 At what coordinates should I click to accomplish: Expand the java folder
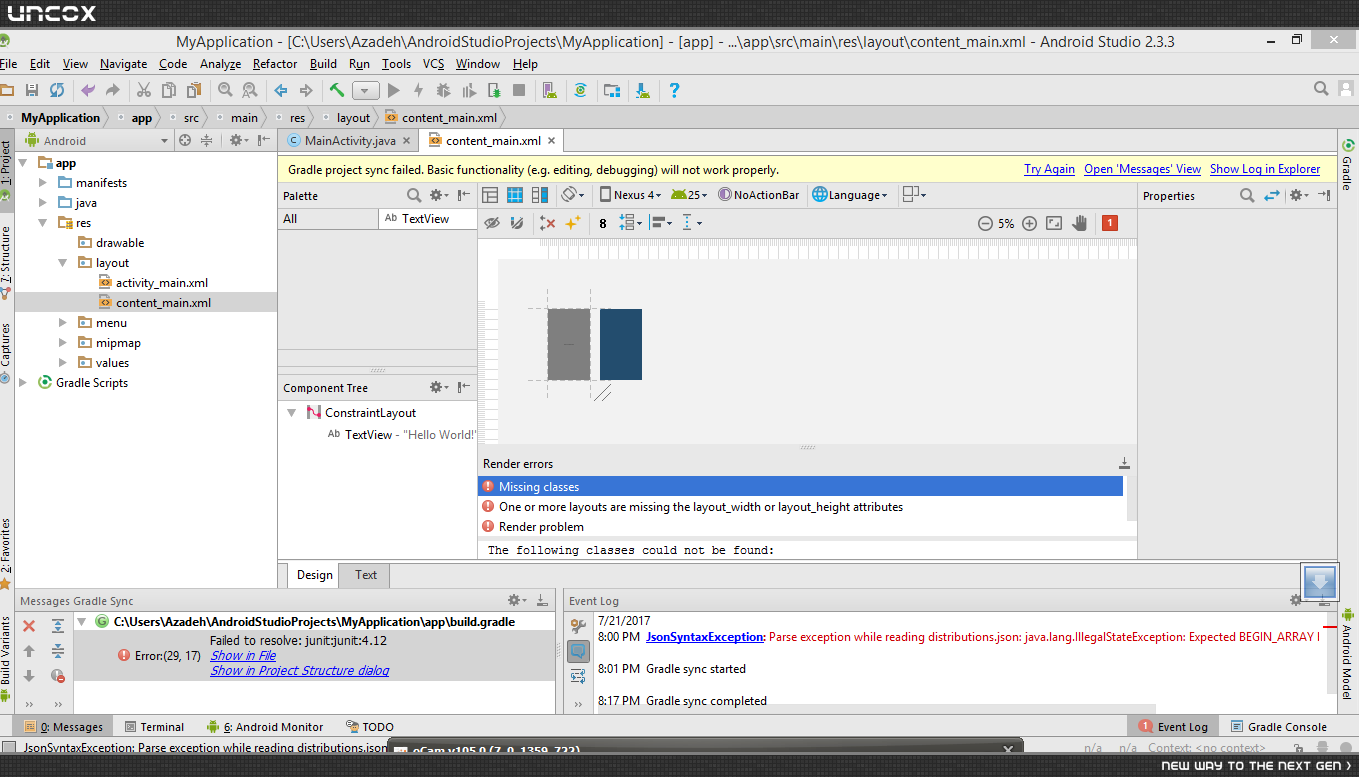pyautogui.click(x=42, y=203)
